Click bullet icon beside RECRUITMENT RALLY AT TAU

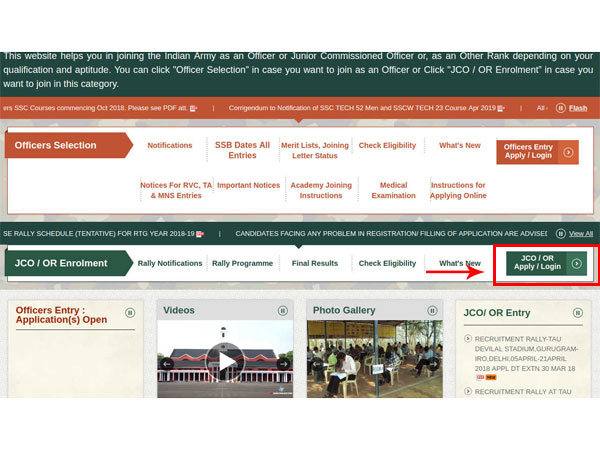468,391
